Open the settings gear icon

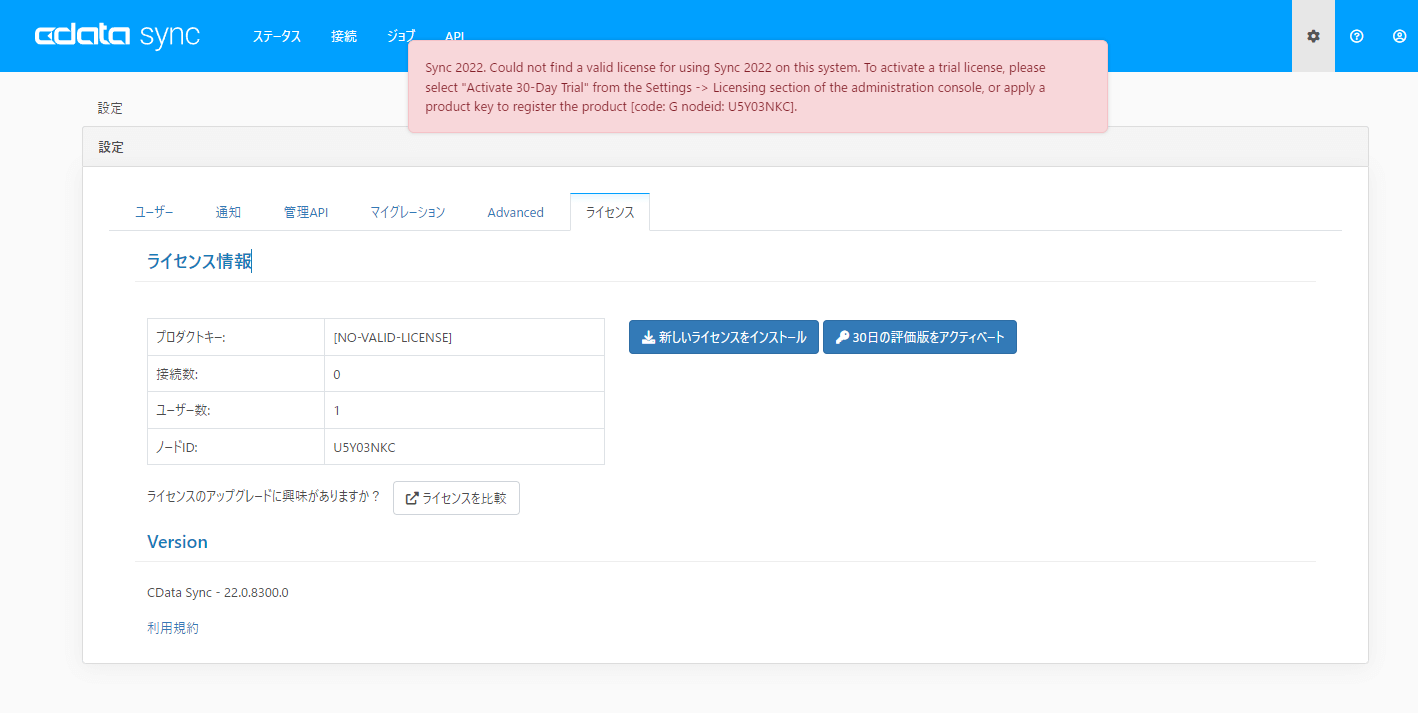pos(1313,36)
